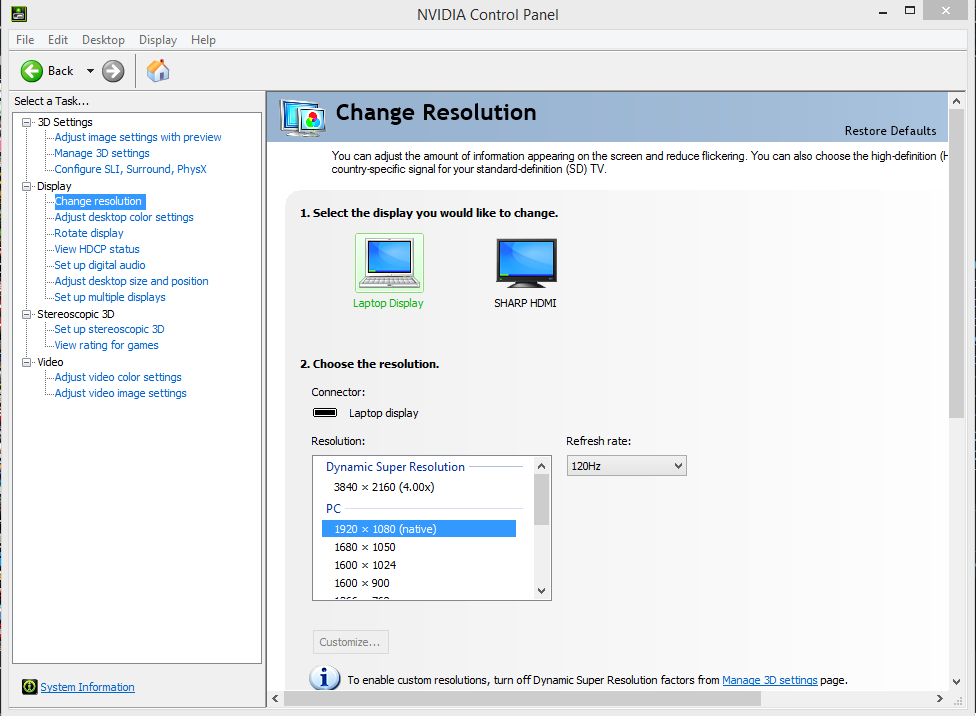The height and width of the screenshot is (716, 976).
Task: Collapse the 3D Settings tree node
Action: (27, 123)
